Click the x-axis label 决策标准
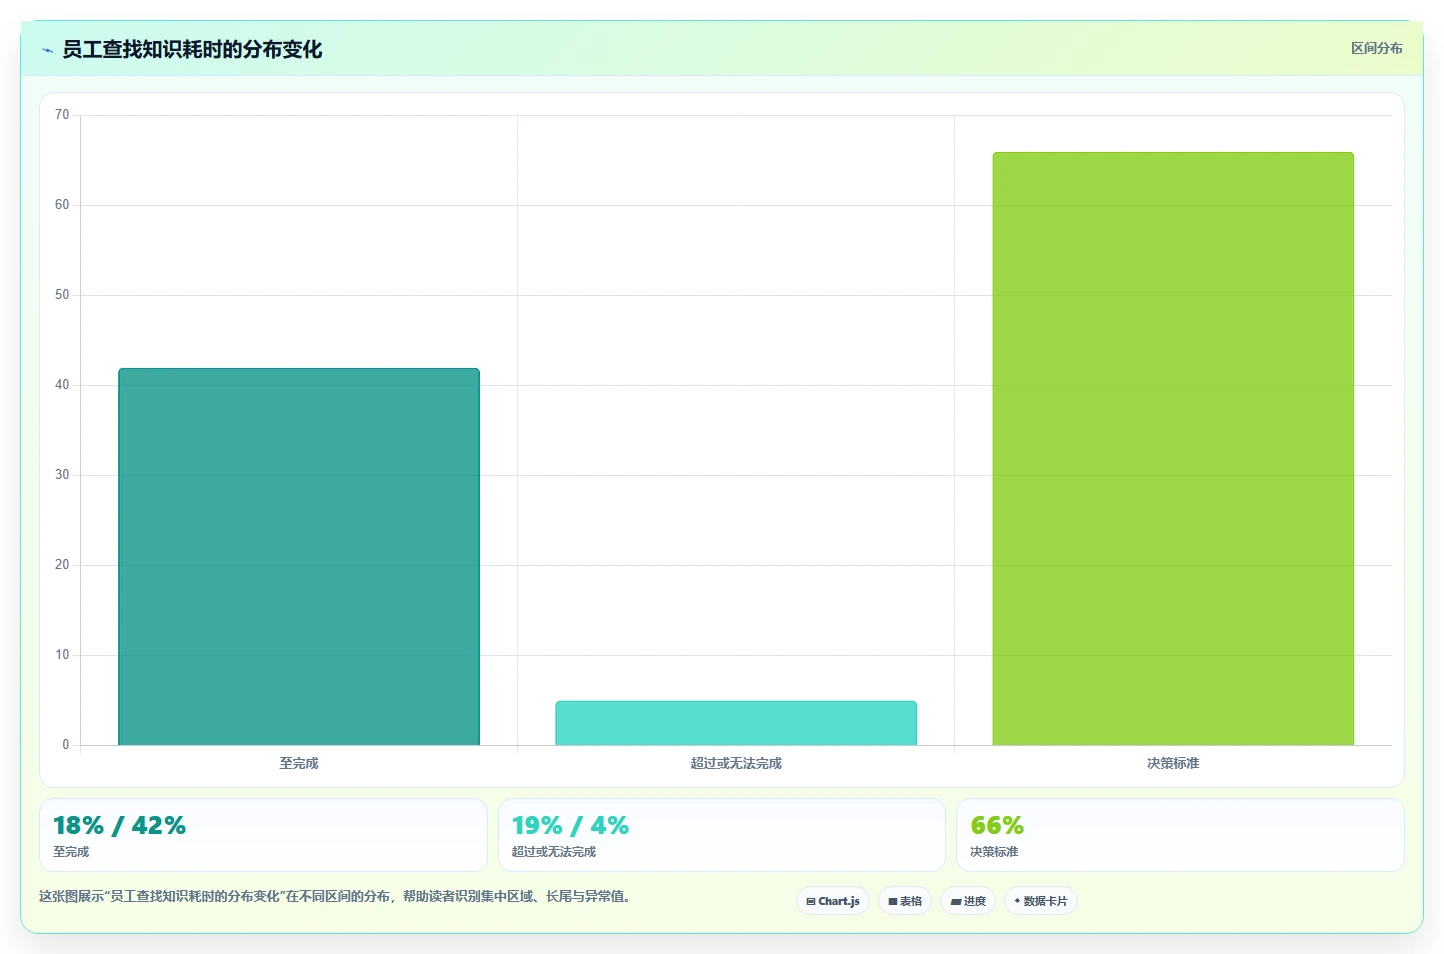Image resolution: width=1444 pixels, height=954 pixels. pyautogui.click(x=1173, y=763)
